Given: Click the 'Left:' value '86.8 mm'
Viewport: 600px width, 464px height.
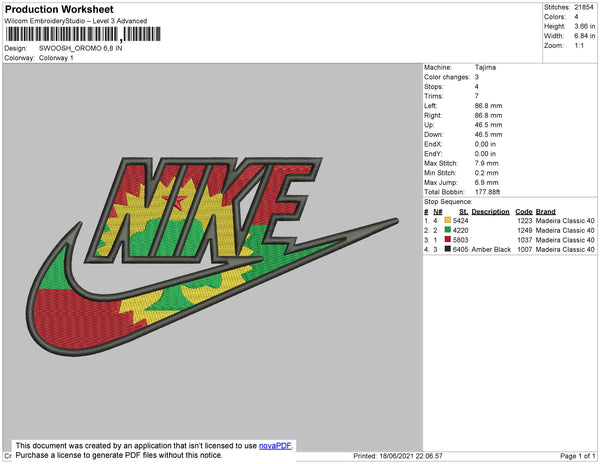Looking at the screenshot, I should click(x=489, y=106).
